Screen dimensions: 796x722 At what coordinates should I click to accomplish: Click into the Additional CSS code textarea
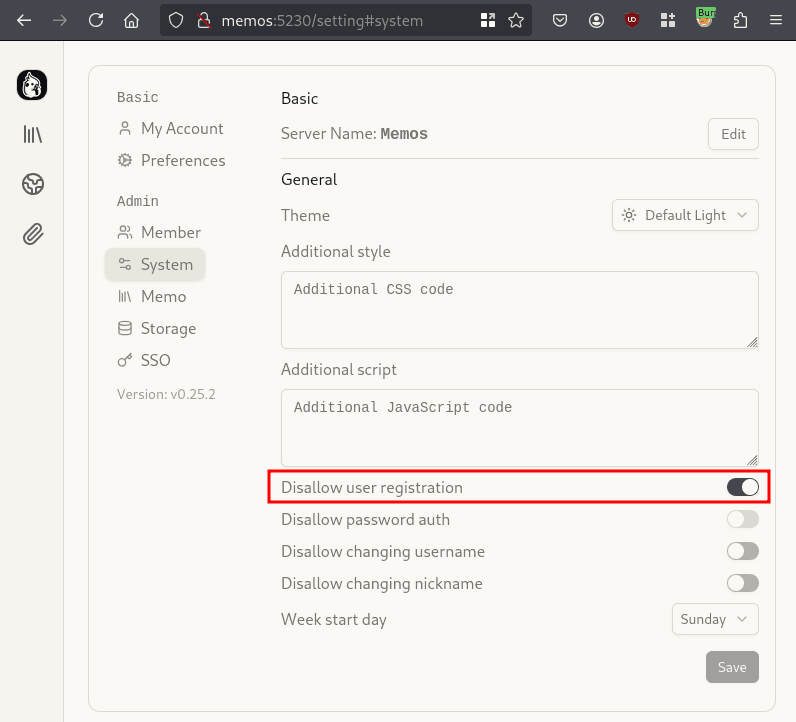pos(519,310)
